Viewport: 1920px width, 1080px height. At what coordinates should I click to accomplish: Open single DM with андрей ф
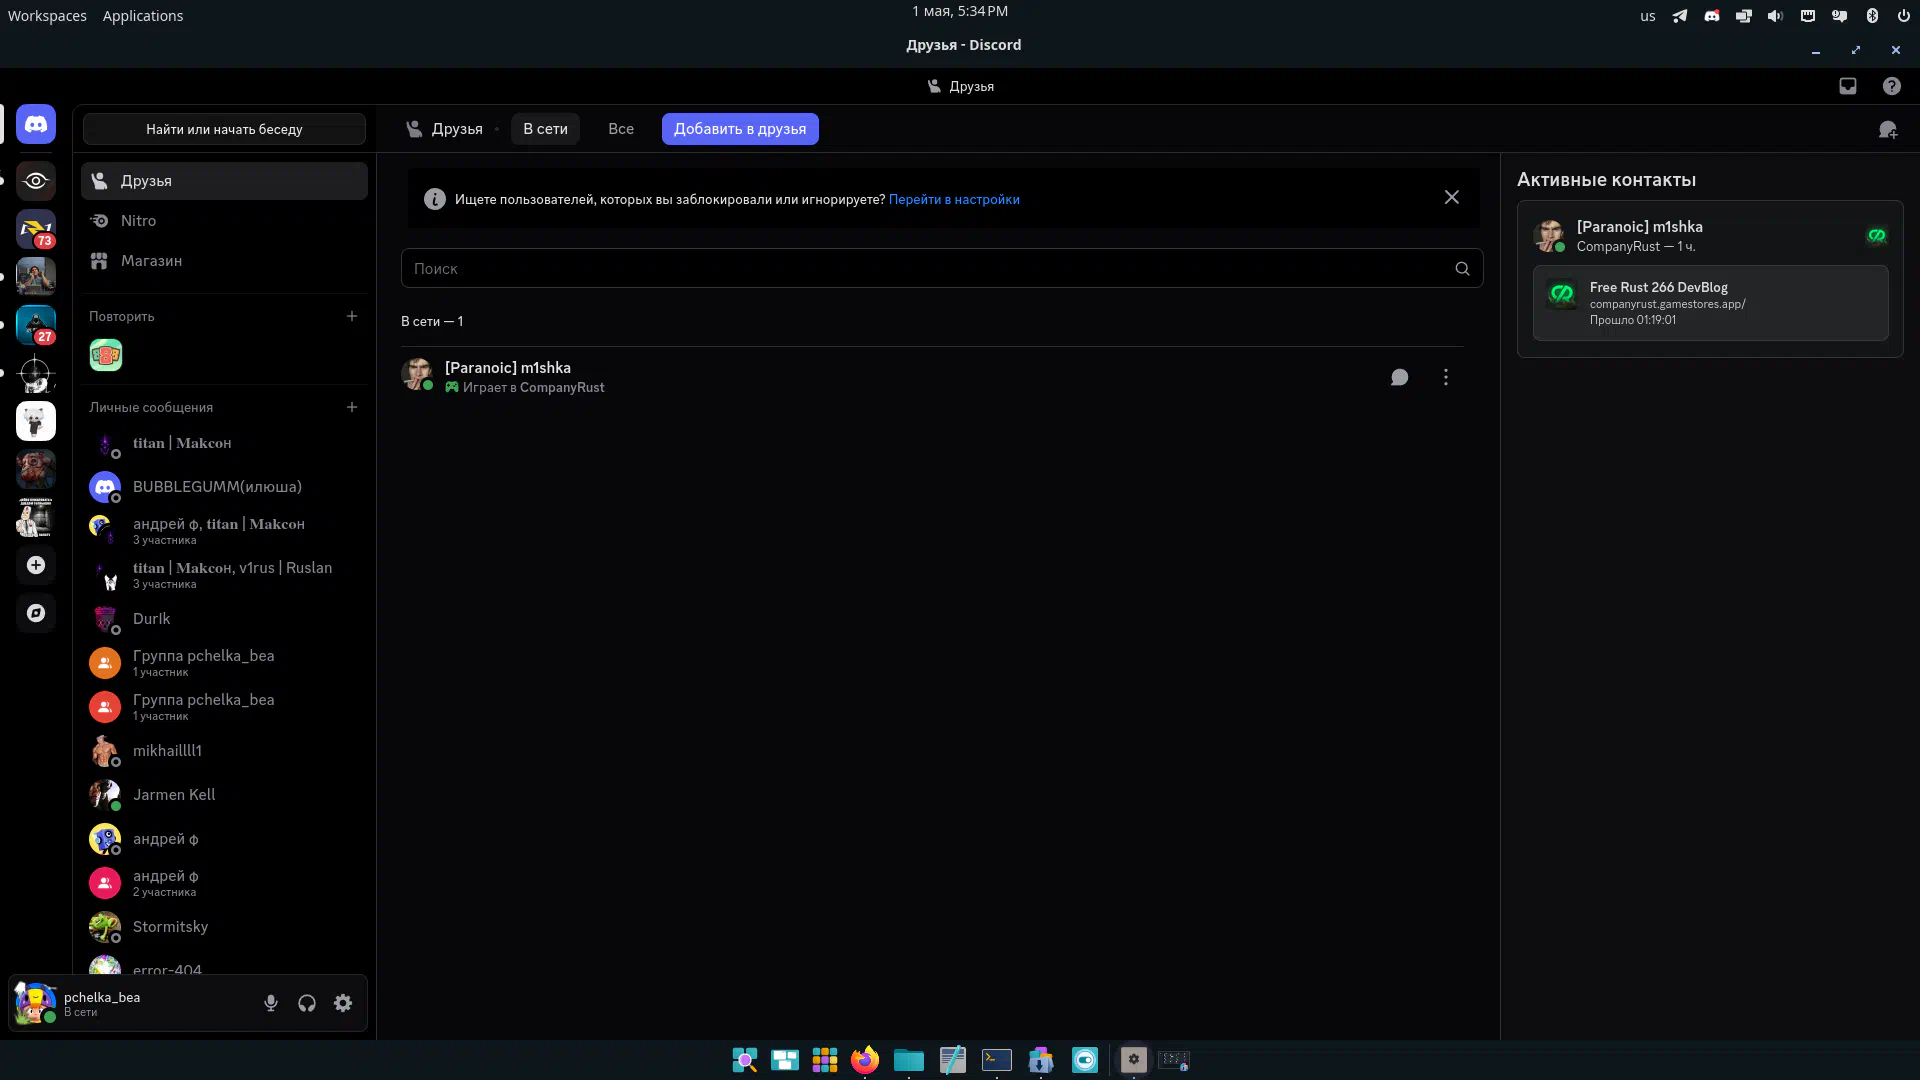pos(224,839)
